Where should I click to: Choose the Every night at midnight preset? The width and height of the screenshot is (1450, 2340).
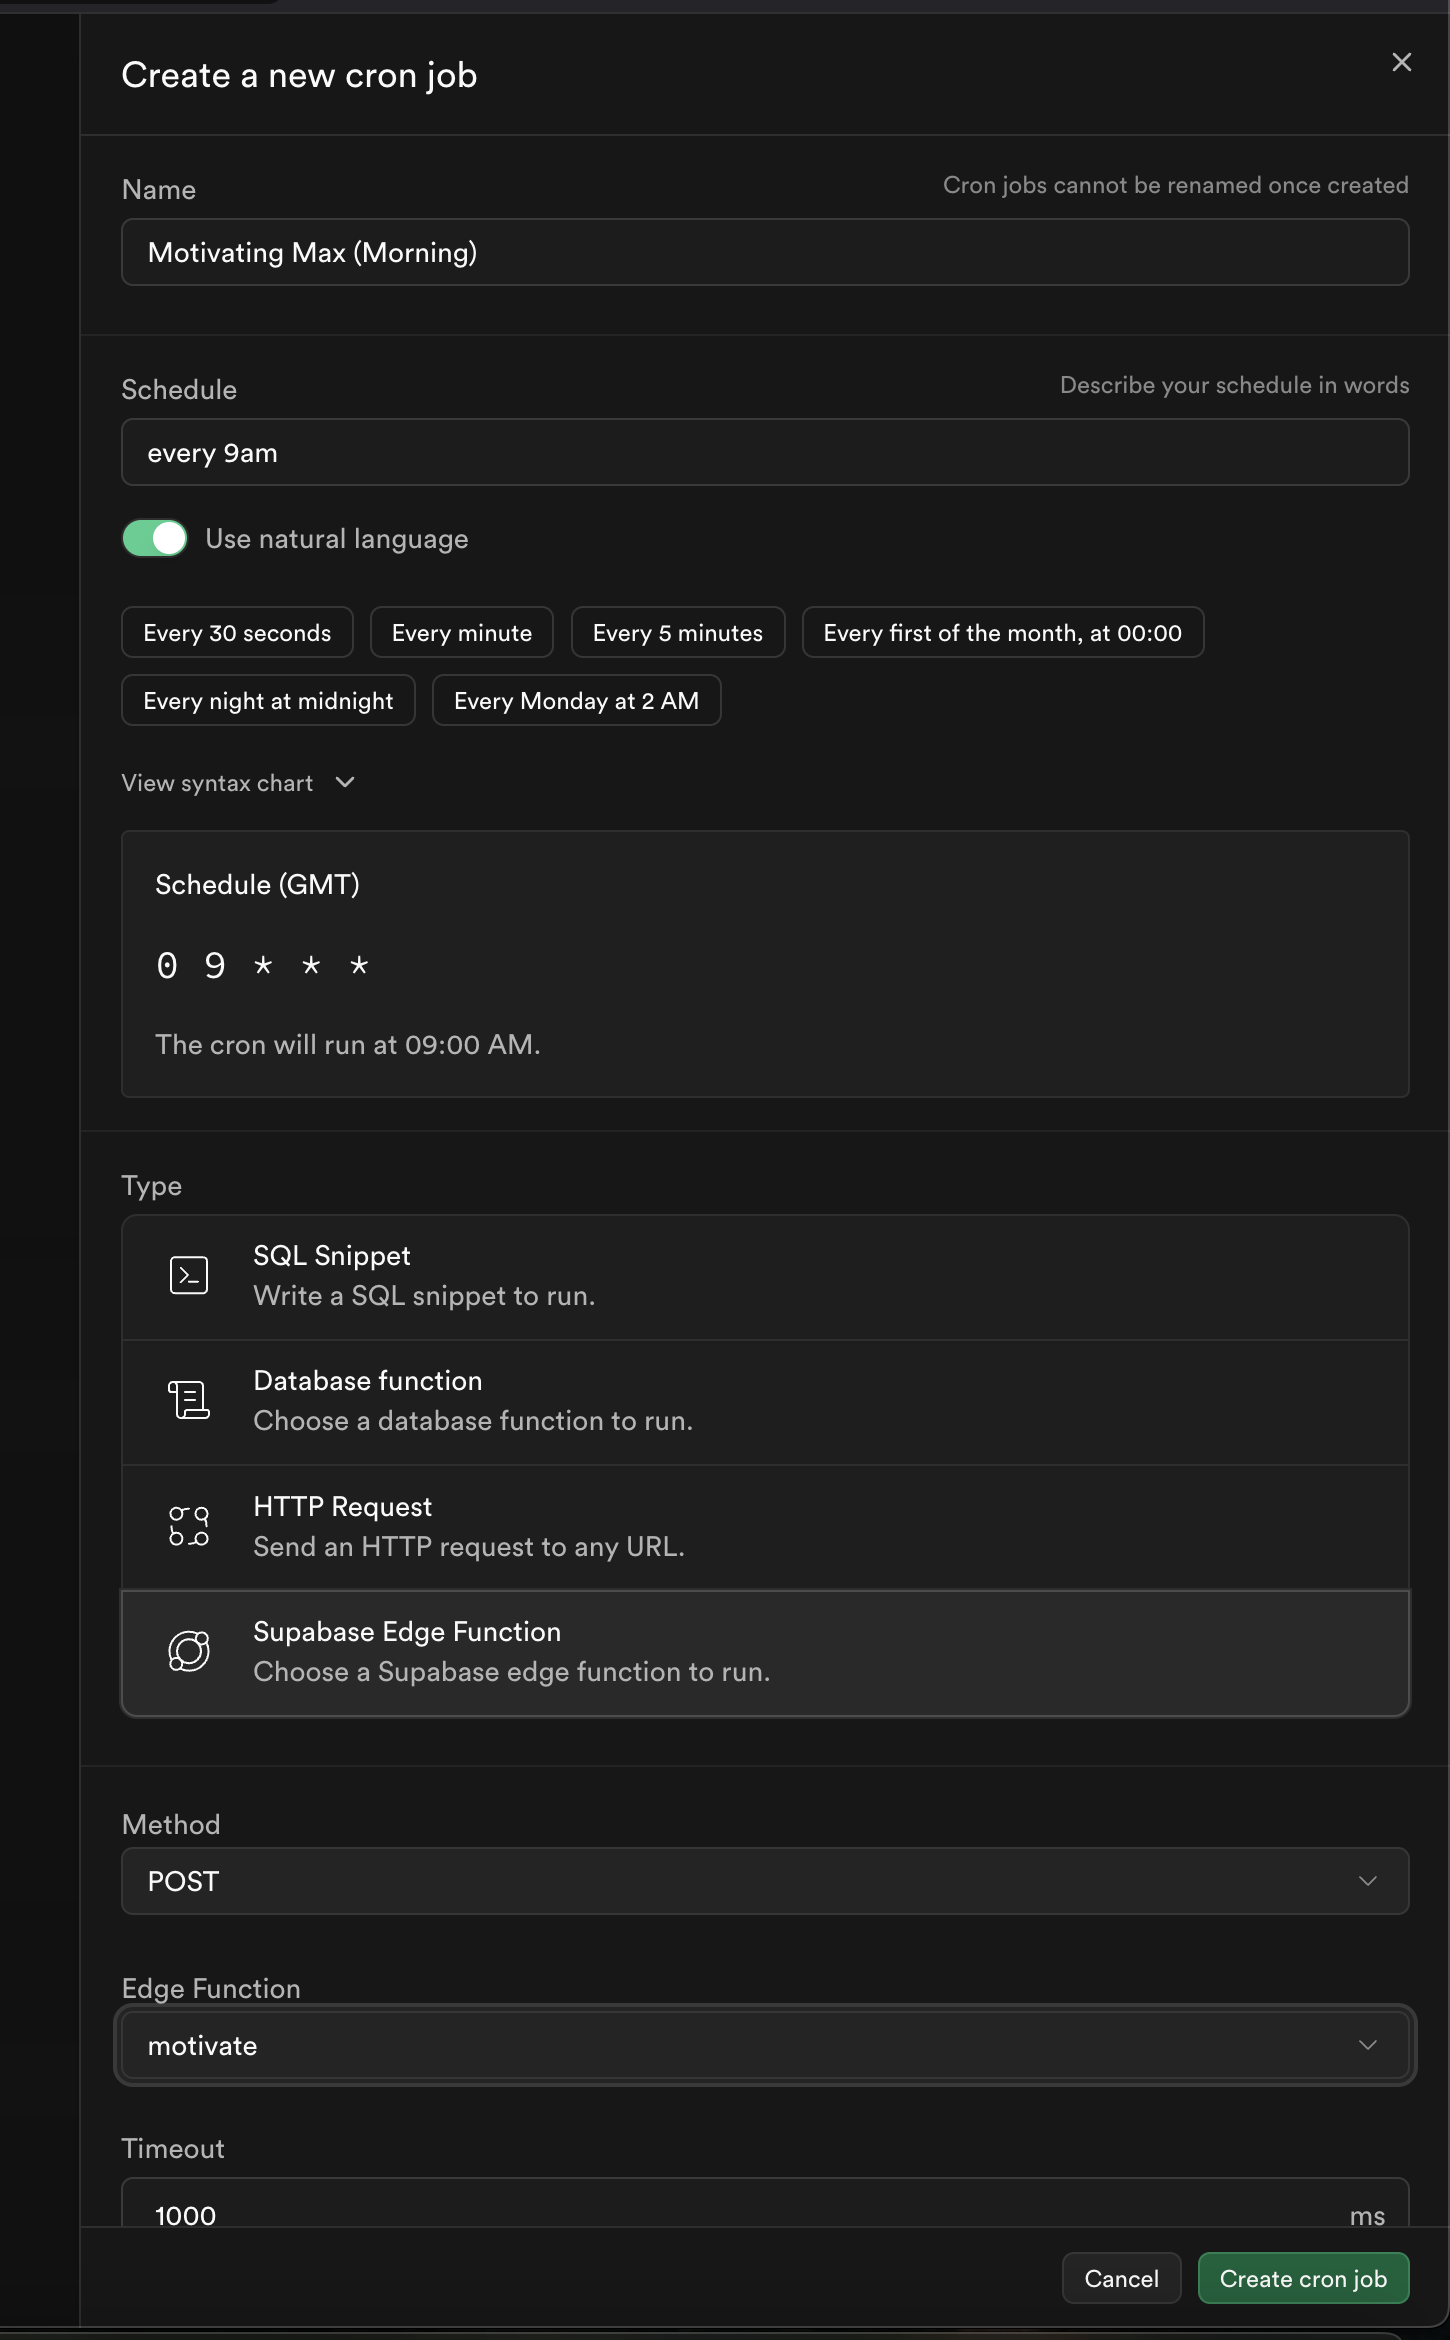[x=268, y=701]
